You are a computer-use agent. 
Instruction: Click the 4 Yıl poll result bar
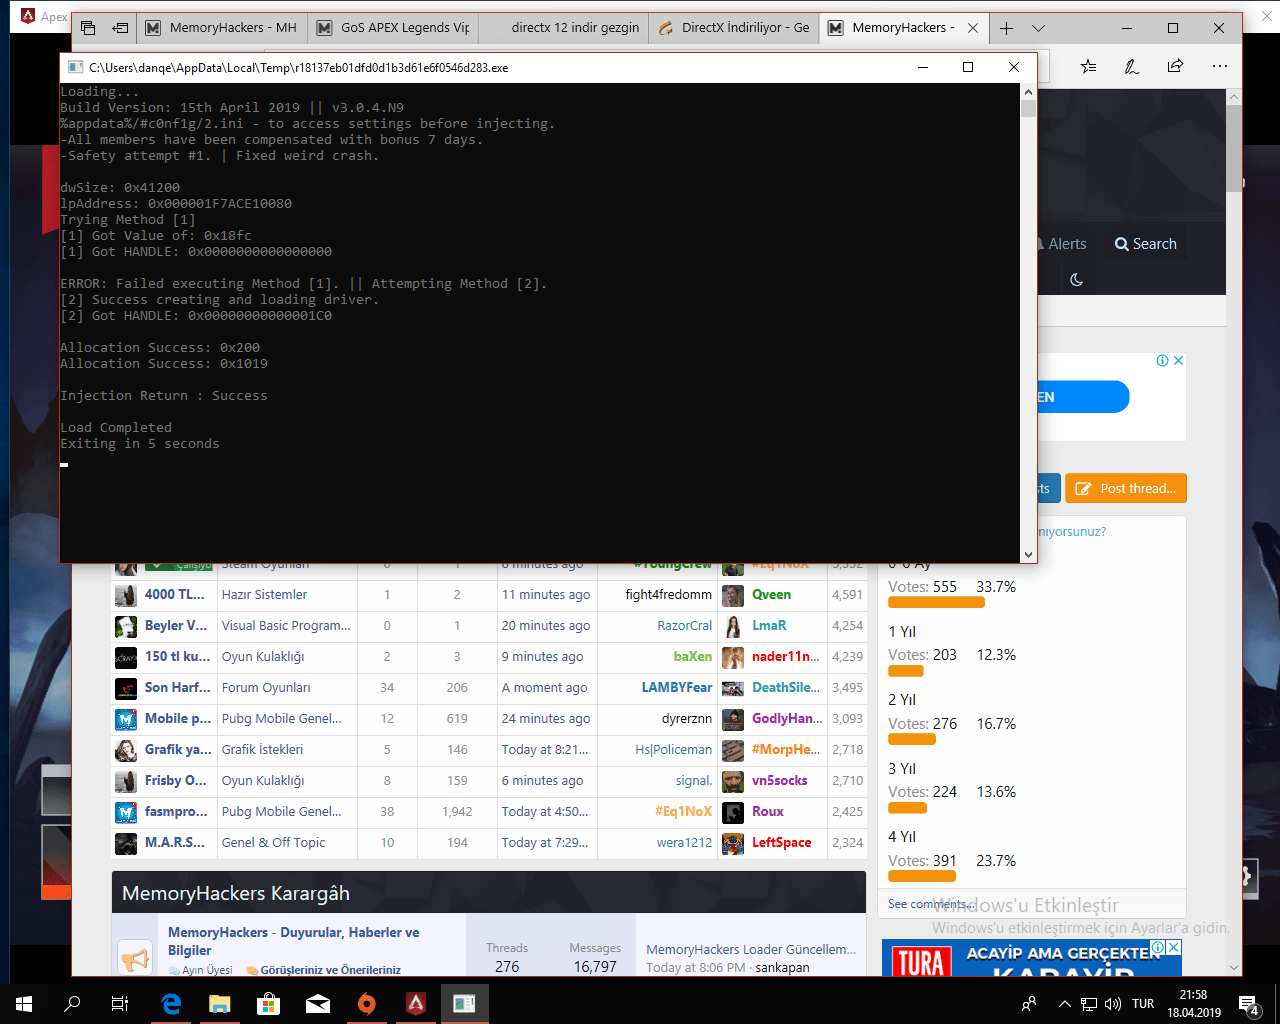(x=922, y=876)
